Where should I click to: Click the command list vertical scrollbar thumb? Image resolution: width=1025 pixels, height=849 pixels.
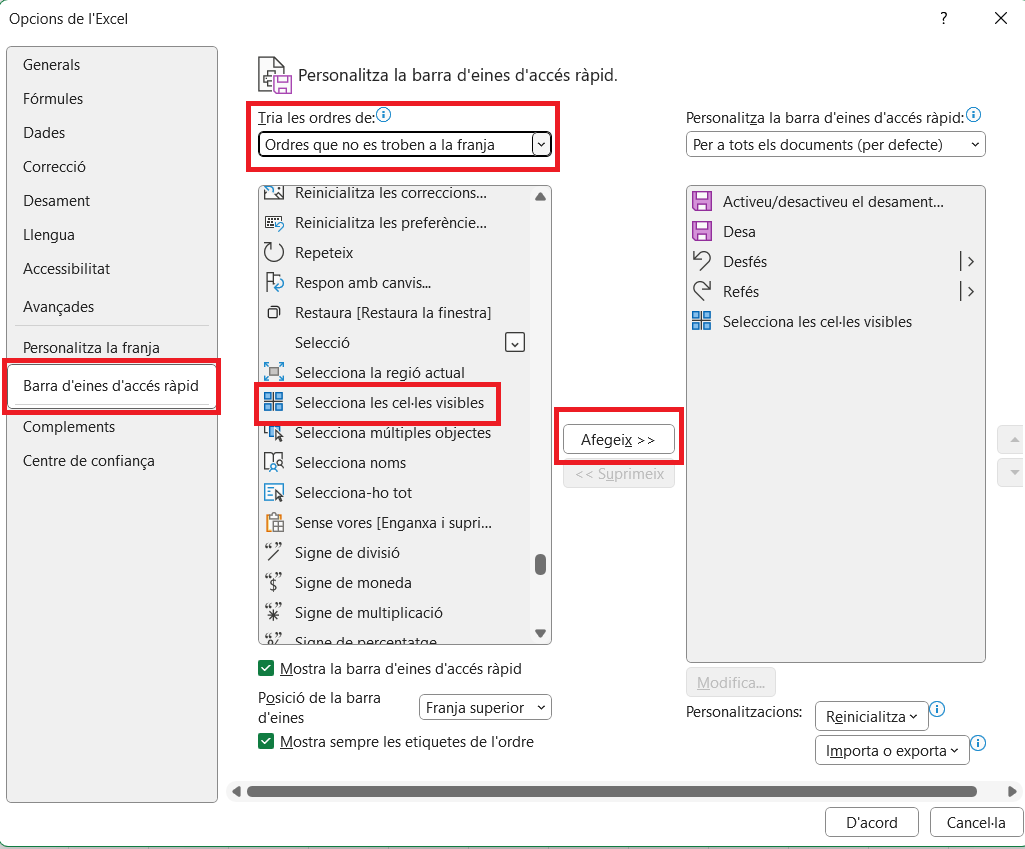(x=540, y=564)
